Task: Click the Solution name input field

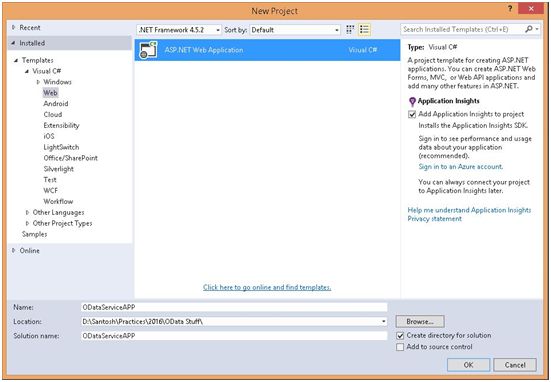Action: pos(234,336)
